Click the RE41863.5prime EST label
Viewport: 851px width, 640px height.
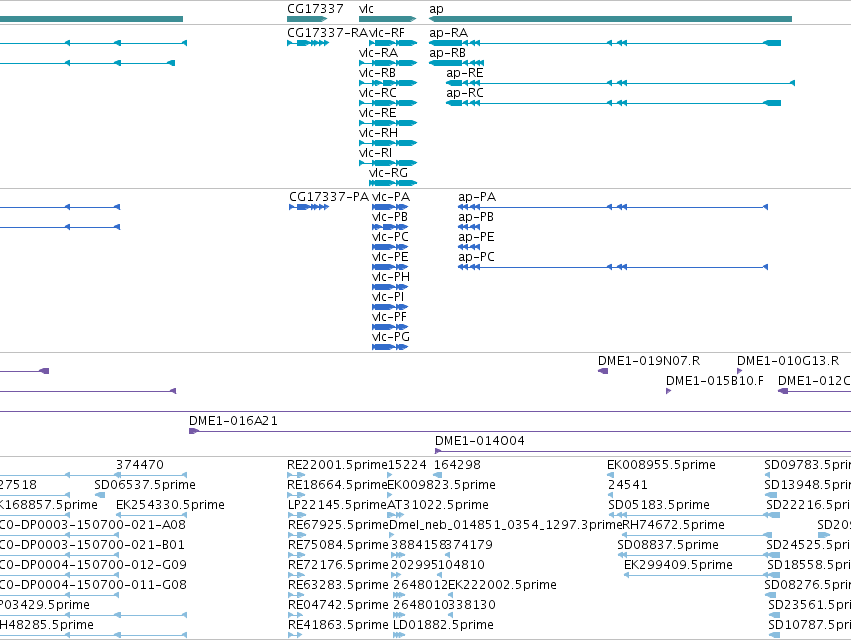(x=338, y=625)
